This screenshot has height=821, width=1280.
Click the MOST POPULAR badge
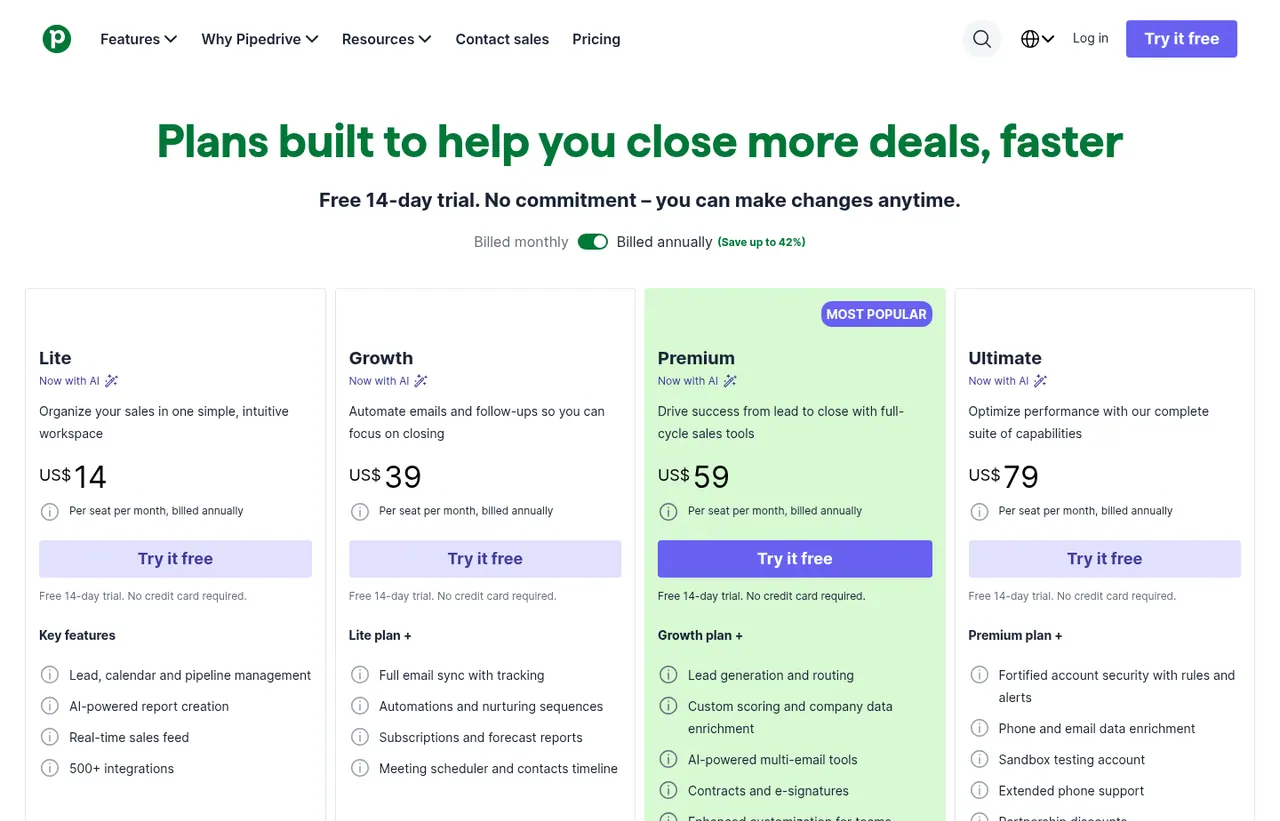(x=877, y=314)
